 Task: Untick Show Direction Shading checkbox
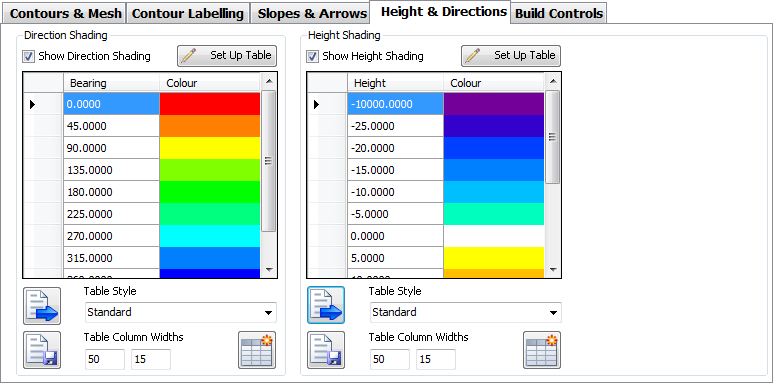29,56
